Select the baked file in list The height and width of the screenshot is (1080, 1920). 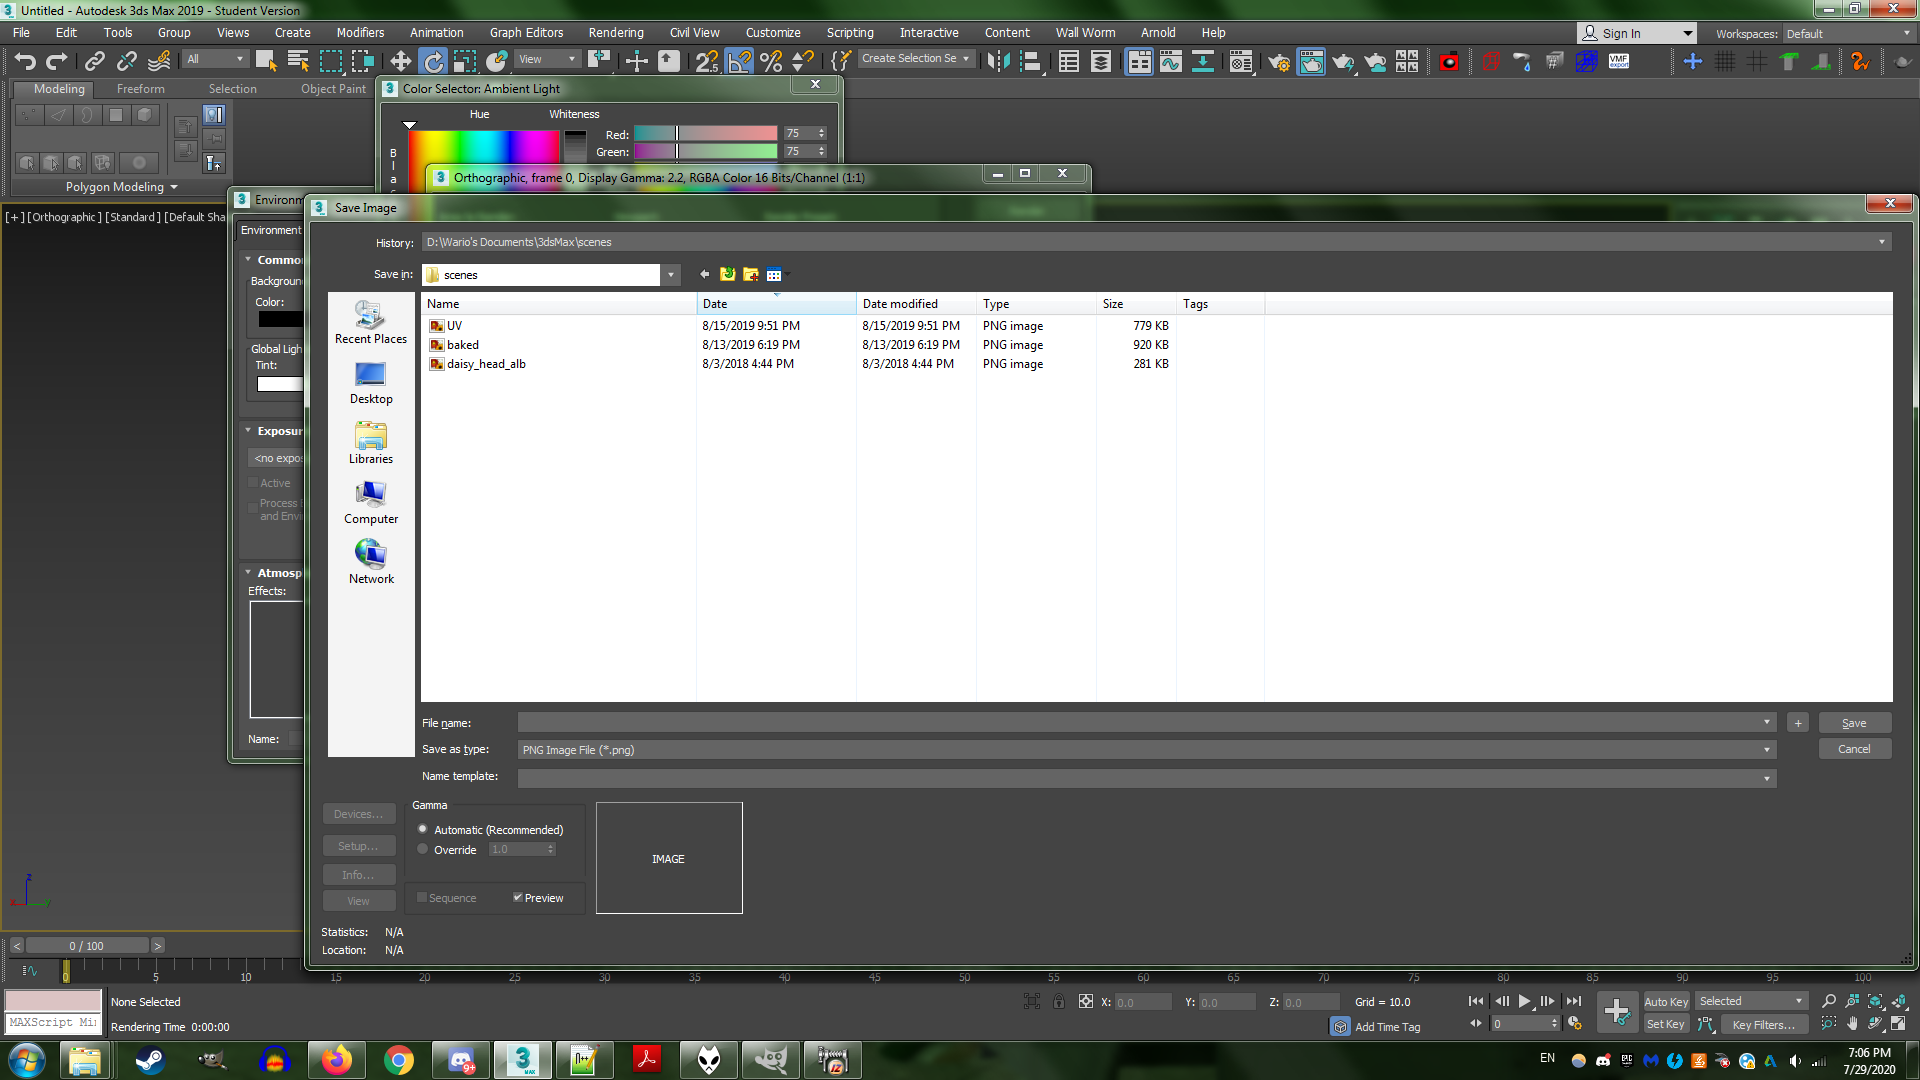coord(463,345)
